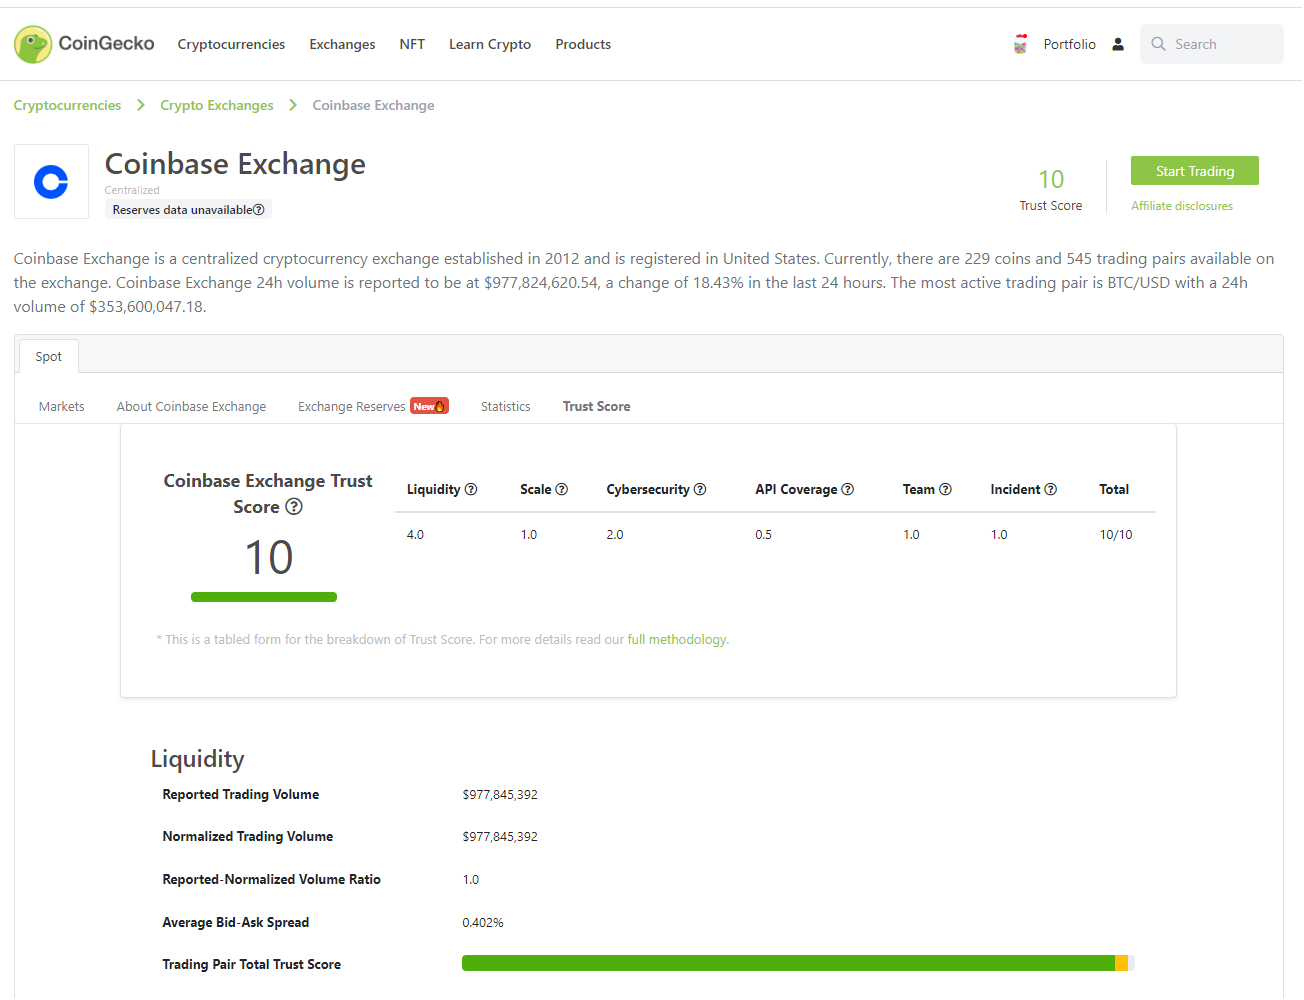
Task: Open the candy jar rewards icon
Action: click(1020, 44)
